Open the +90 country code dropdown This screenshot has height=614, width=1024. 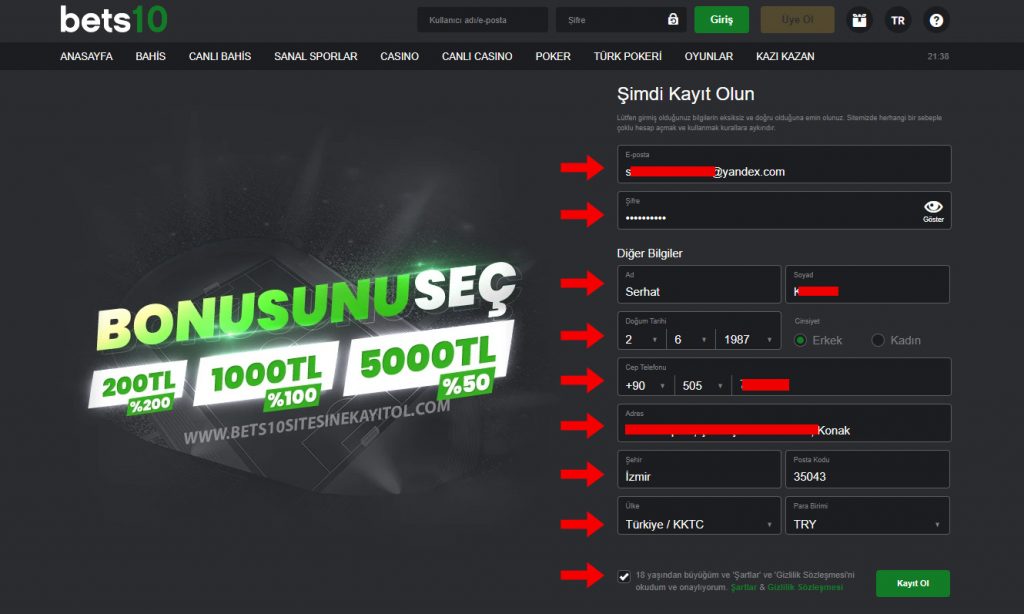pyautogui.click(x=645, y=385)
